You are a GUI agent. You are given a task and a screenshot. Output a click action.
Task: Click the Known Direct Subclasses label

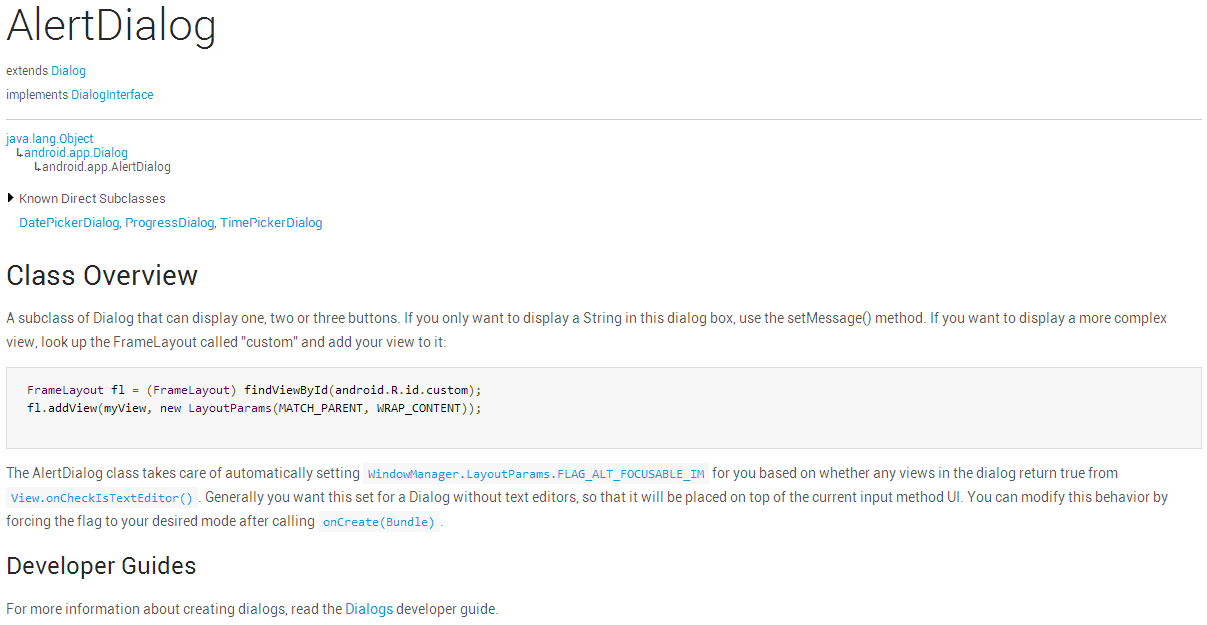tap(92, 199)
